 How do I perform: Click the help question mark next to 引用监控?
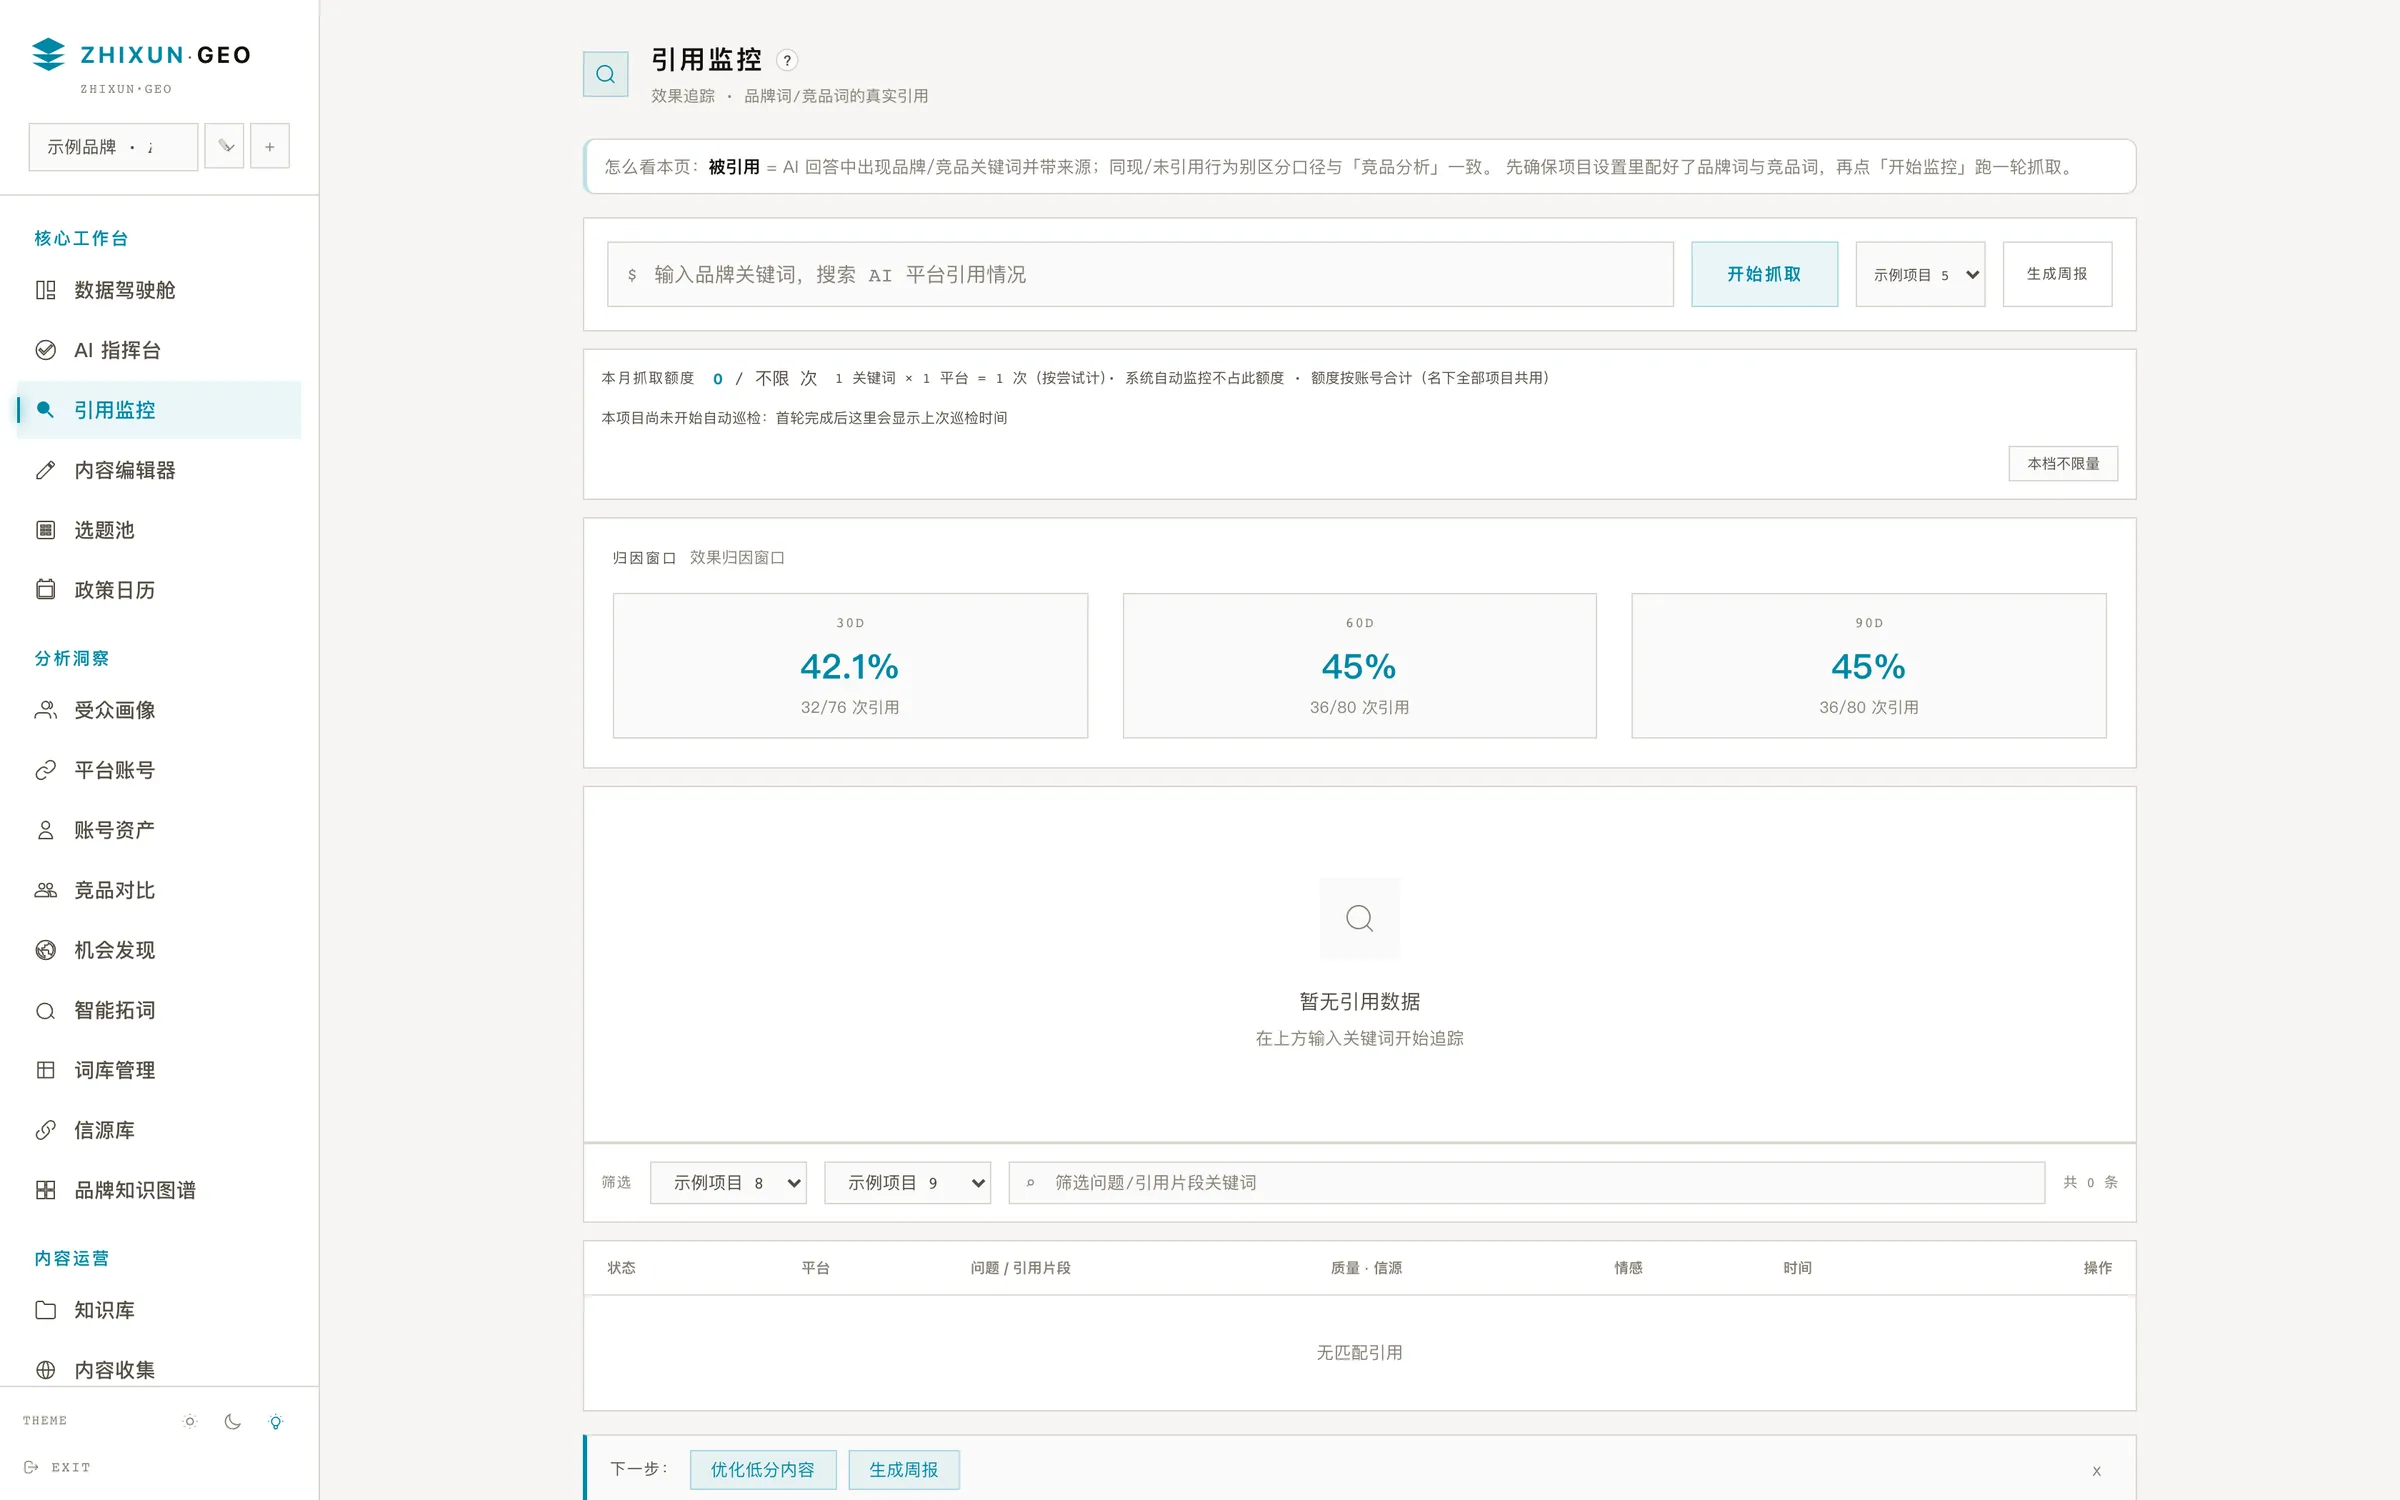click(x=787, y=61)
